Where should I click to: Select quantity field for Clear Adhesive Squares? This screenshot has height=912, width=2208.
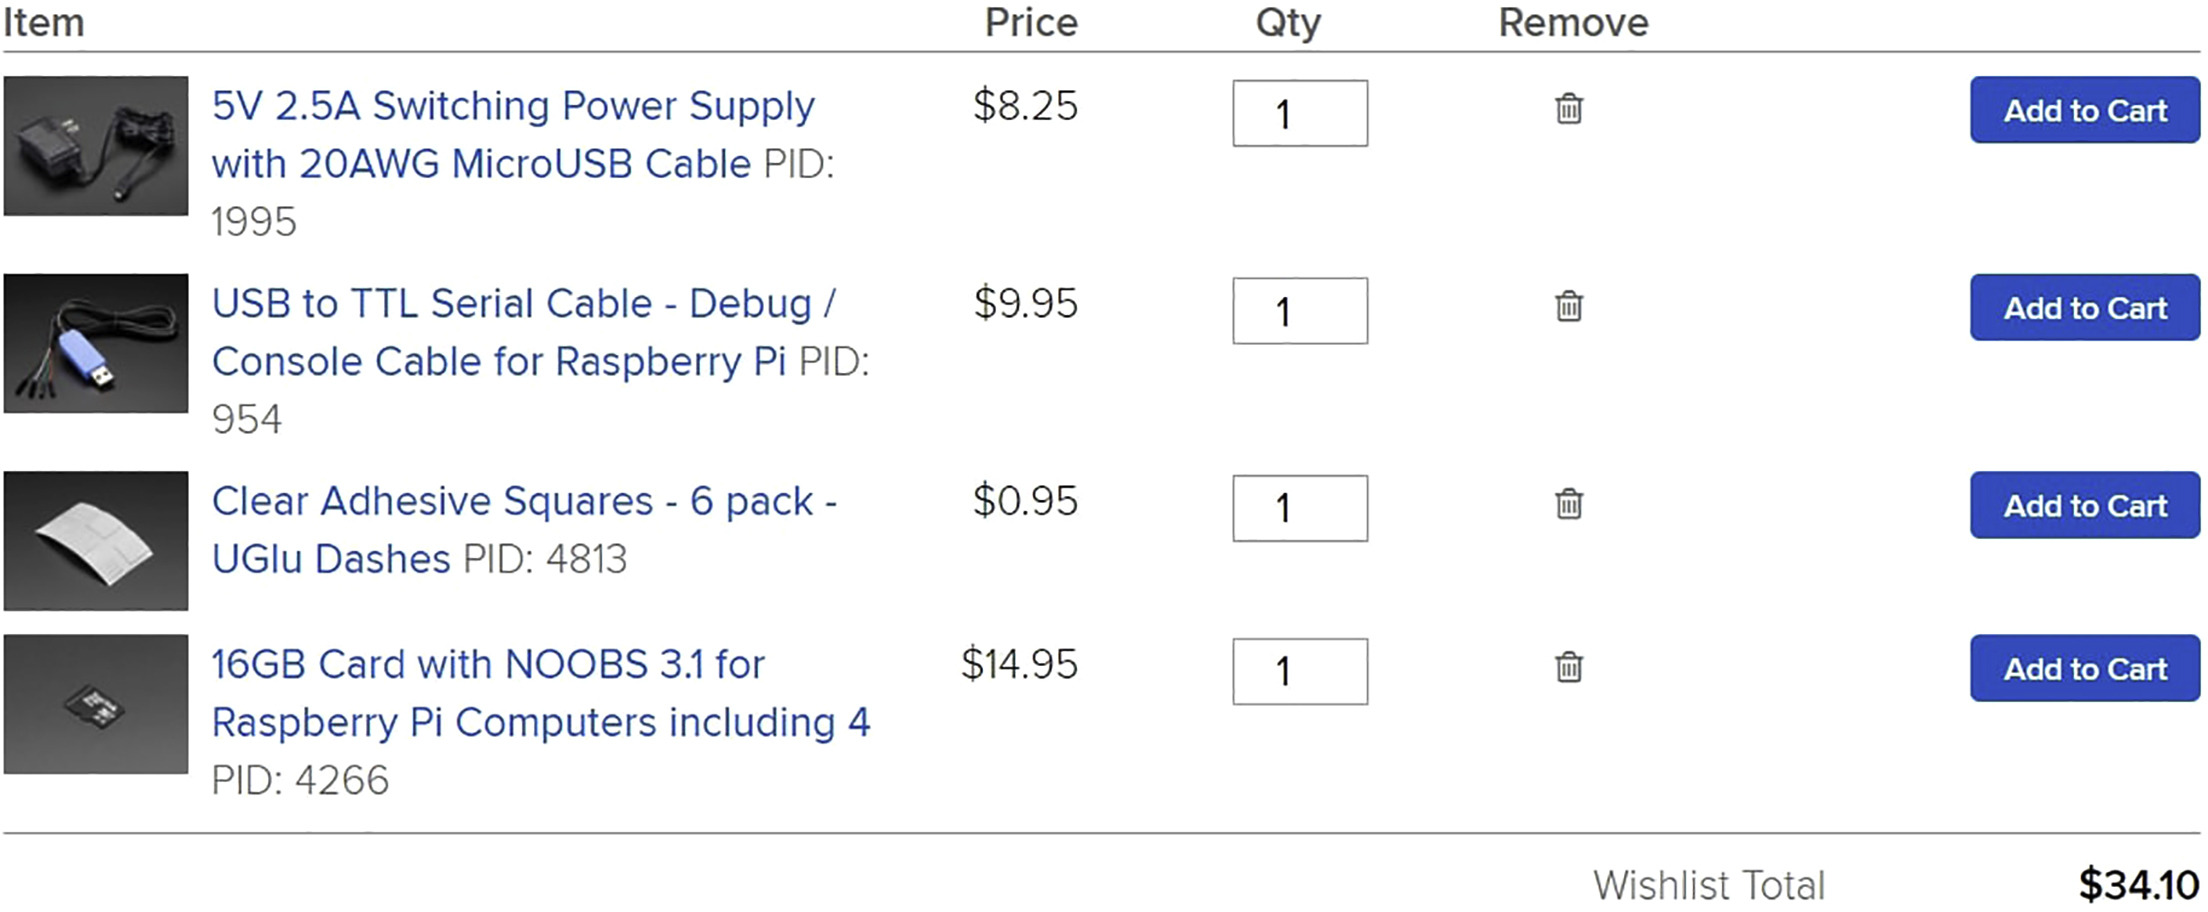(x=1300, y=508)
